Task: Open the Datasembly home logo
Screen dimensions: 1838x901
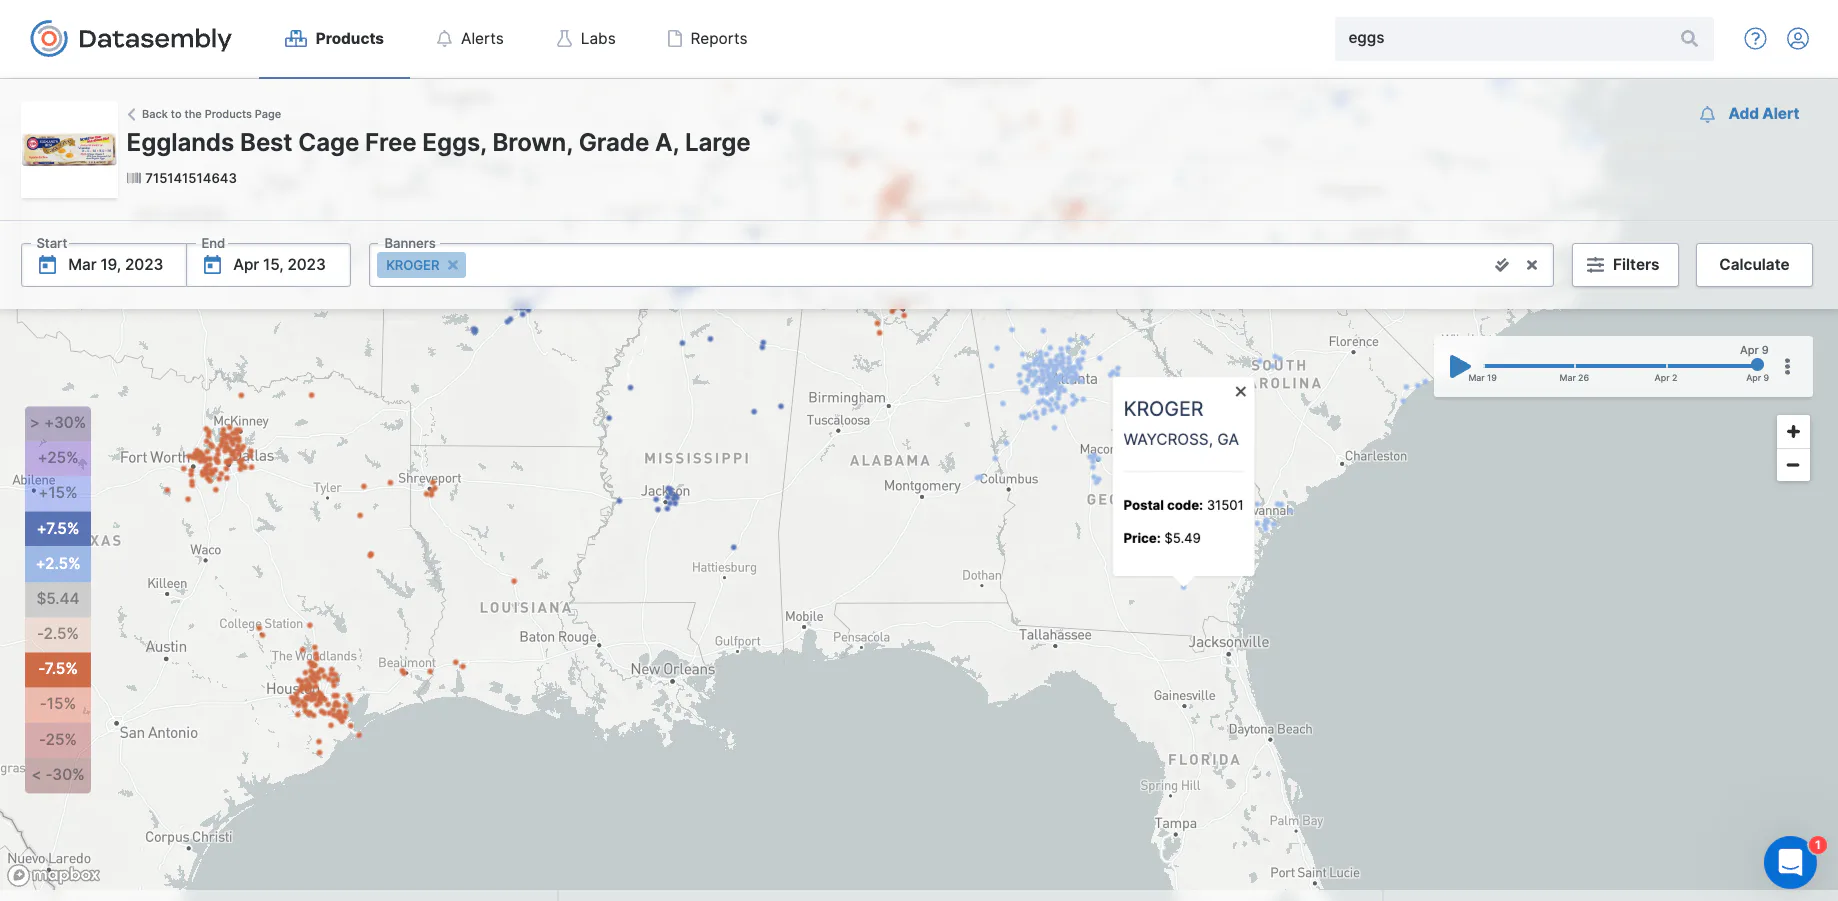Action: (x=131, y=39)
